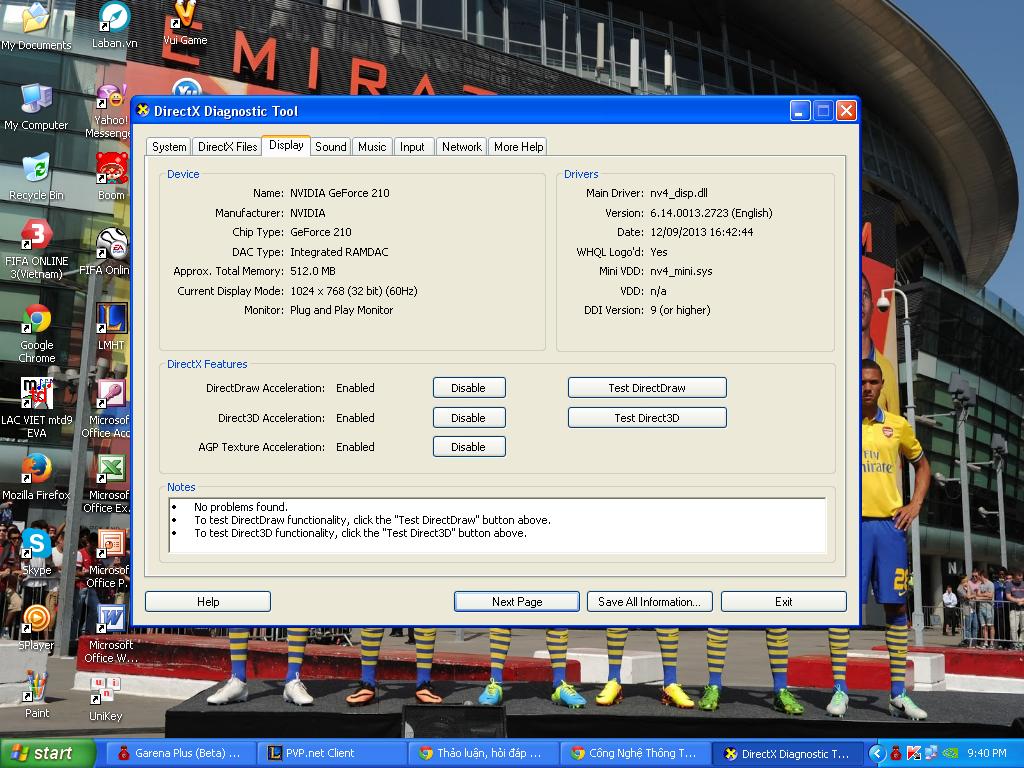Viewport: 1024px width, 768px height.
Task: Expand hidden system tray icons arrow
Action: tap(876, 753)
